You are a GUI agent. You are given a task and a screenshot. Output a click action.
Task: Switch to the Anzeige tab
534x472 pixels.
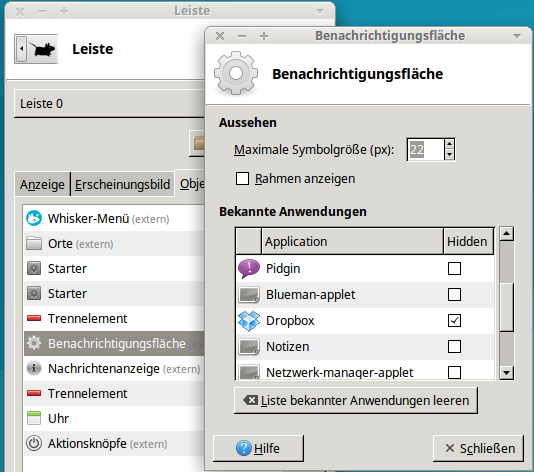42,185
